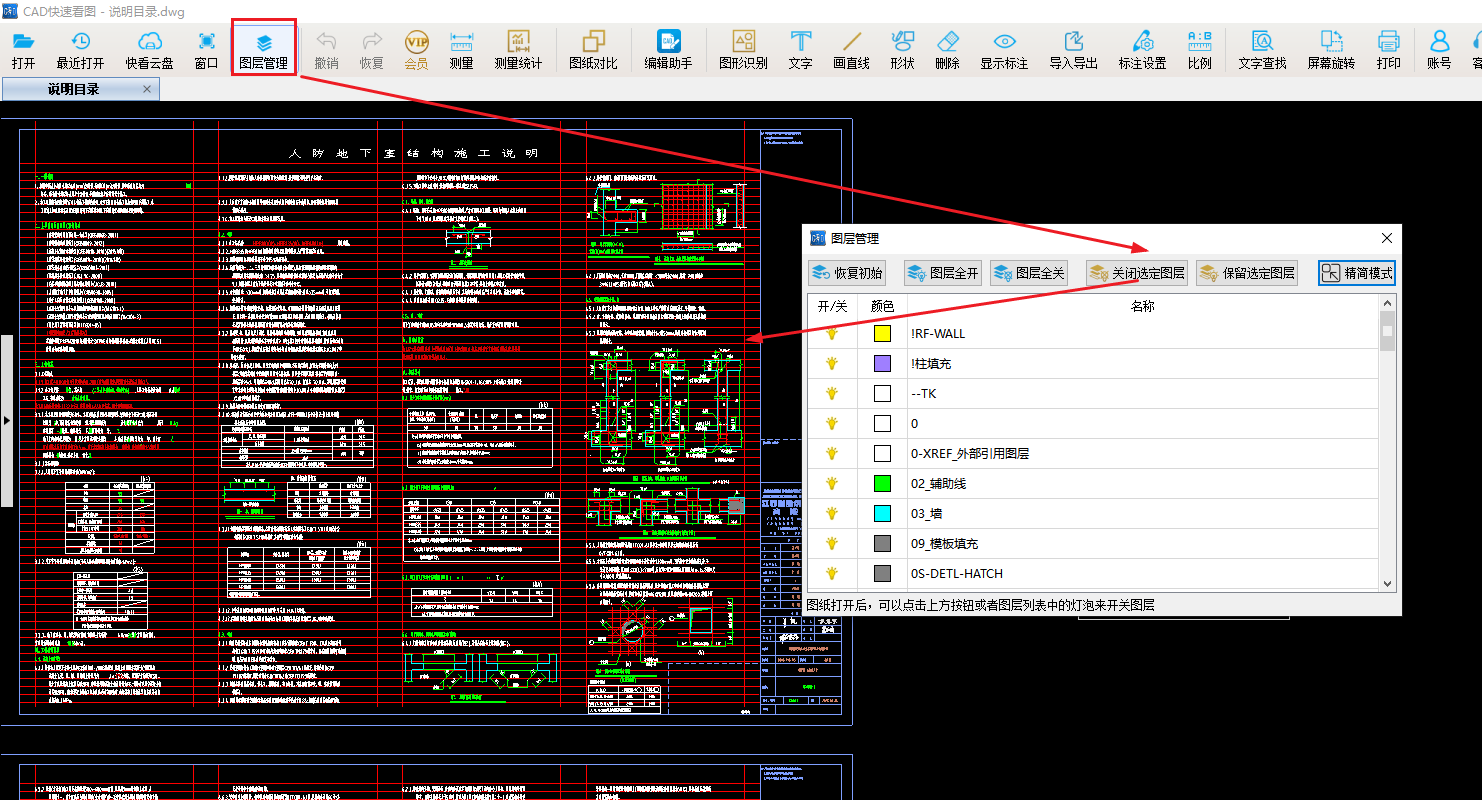Select the 删除 eraser tool
The height and width of the screenshot is (800, 1482).
947,50
